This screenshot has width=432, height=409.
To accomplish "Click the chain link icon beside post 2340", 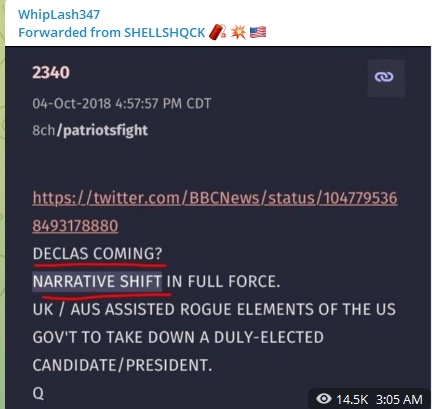I will pyautogui.click(x=386, y=77).
